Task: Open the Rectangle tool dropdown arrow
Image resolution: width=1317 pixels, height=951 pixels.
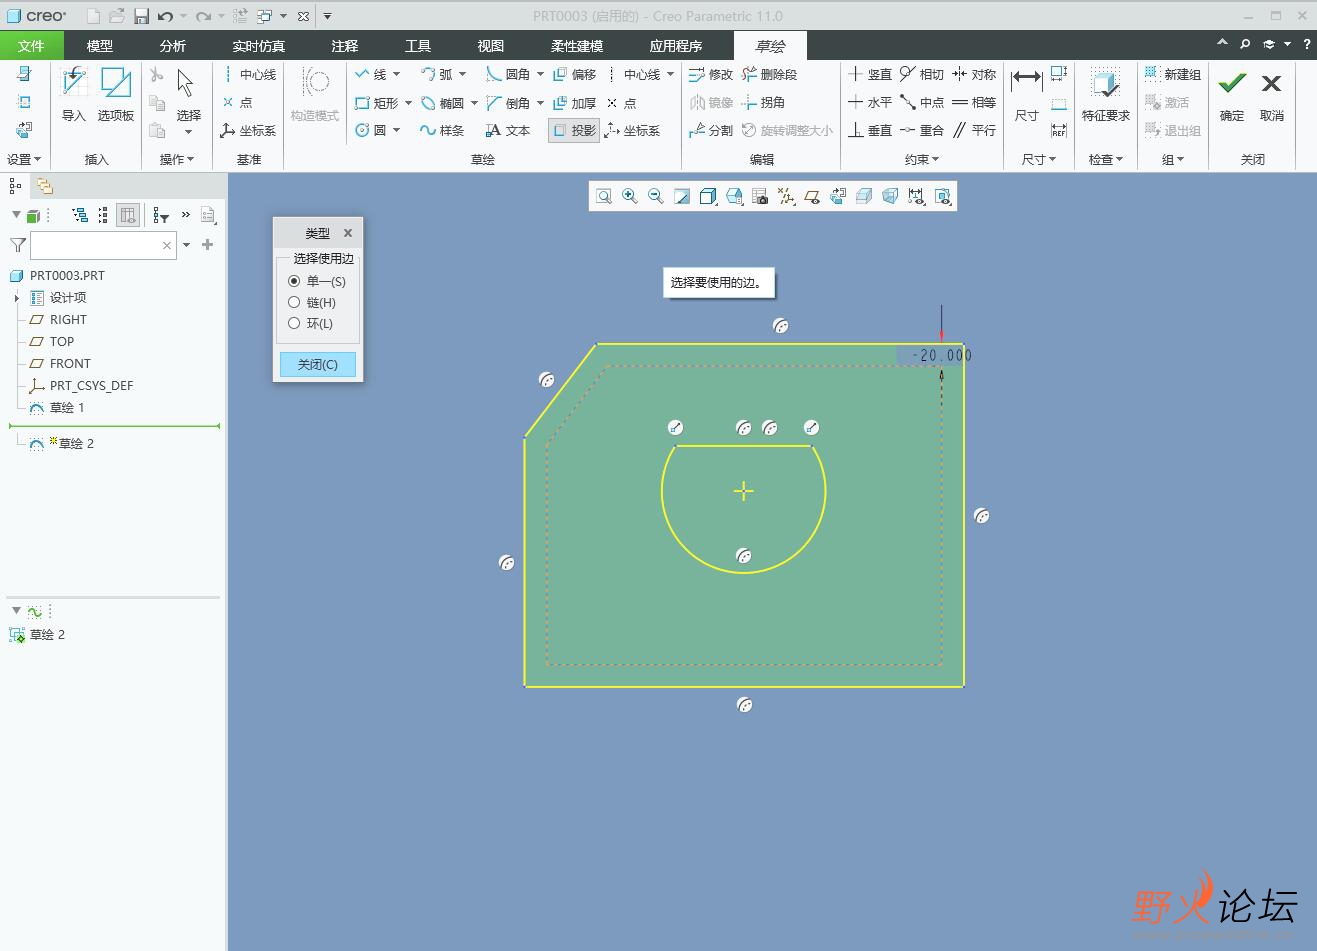Action: [x=408, y=103]
